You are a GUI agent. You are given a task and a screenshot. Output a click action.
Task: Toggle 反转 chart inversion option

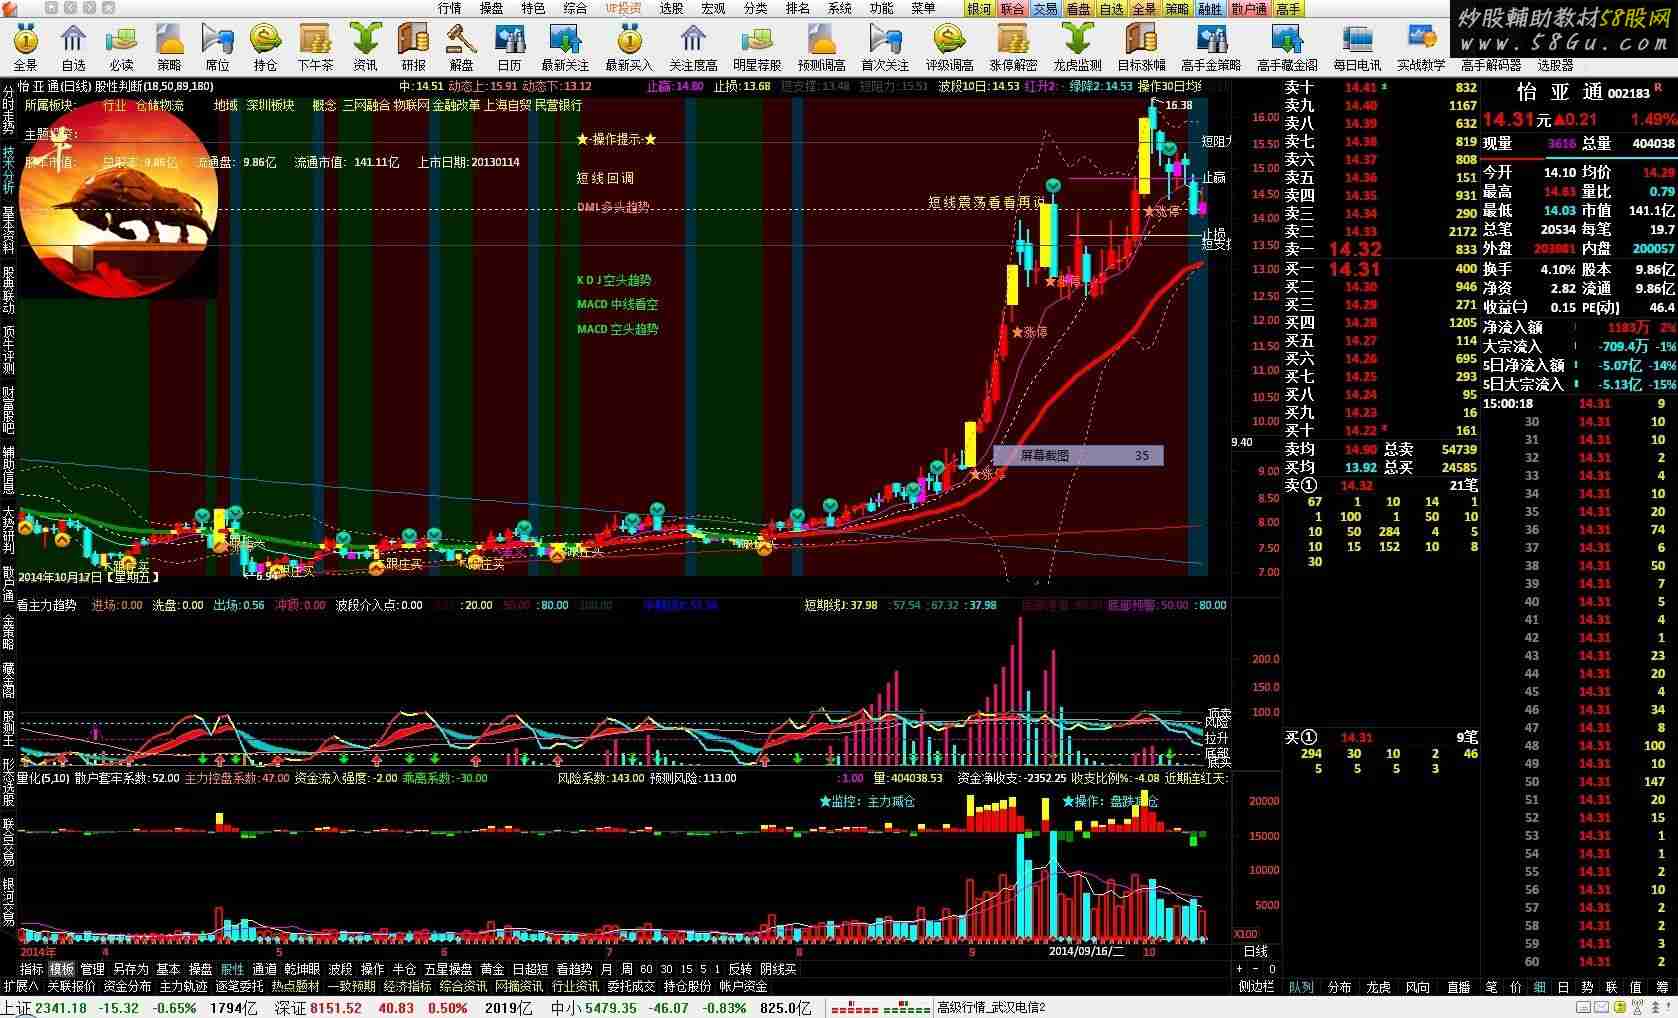coord(740,969)
